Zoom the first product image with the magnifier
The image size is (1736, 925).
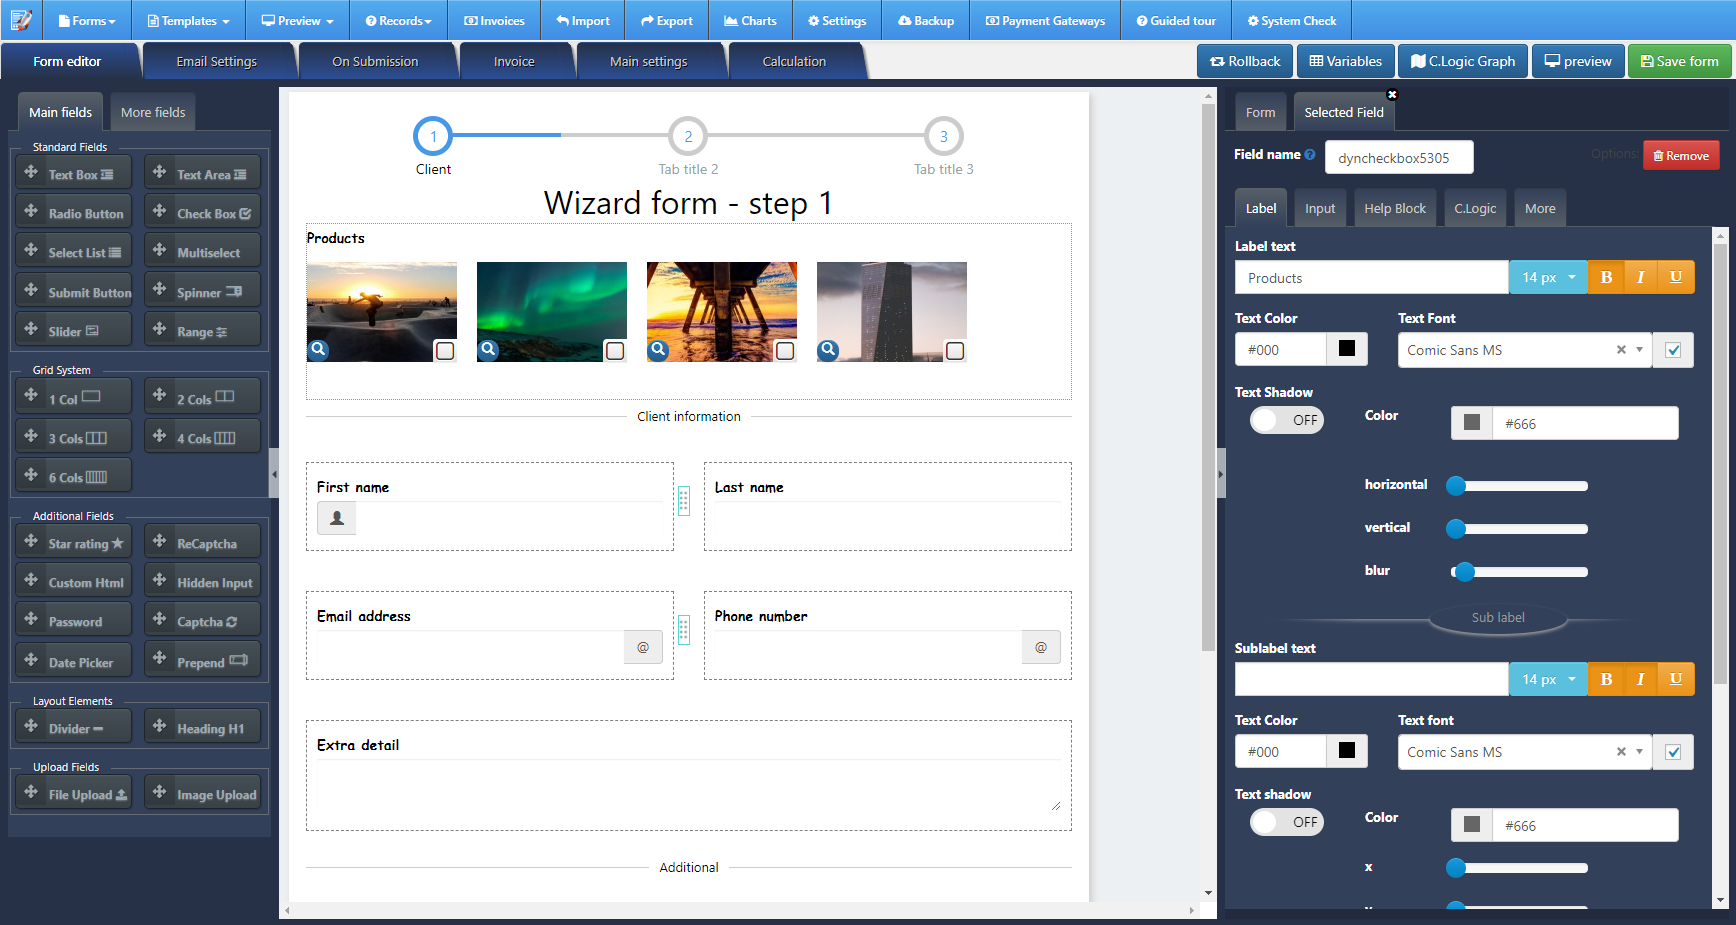point(318,350)
